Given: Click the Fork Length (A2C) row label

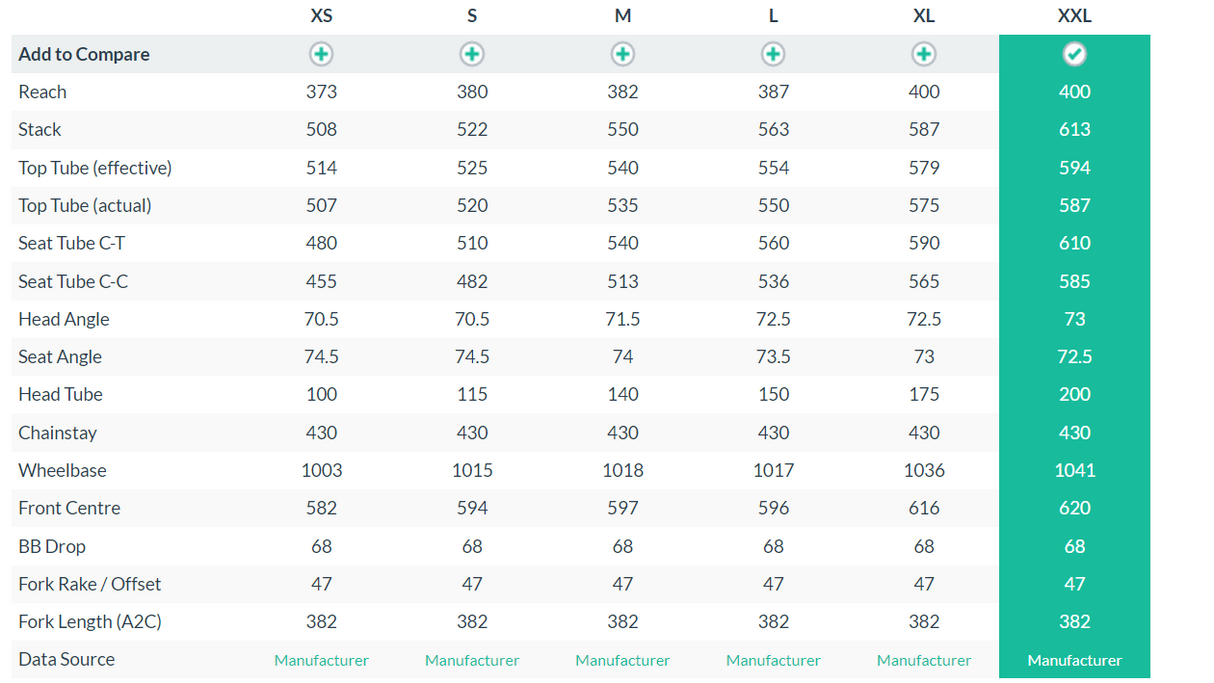Looking at the screenshot, I should [x=89, y=621].
